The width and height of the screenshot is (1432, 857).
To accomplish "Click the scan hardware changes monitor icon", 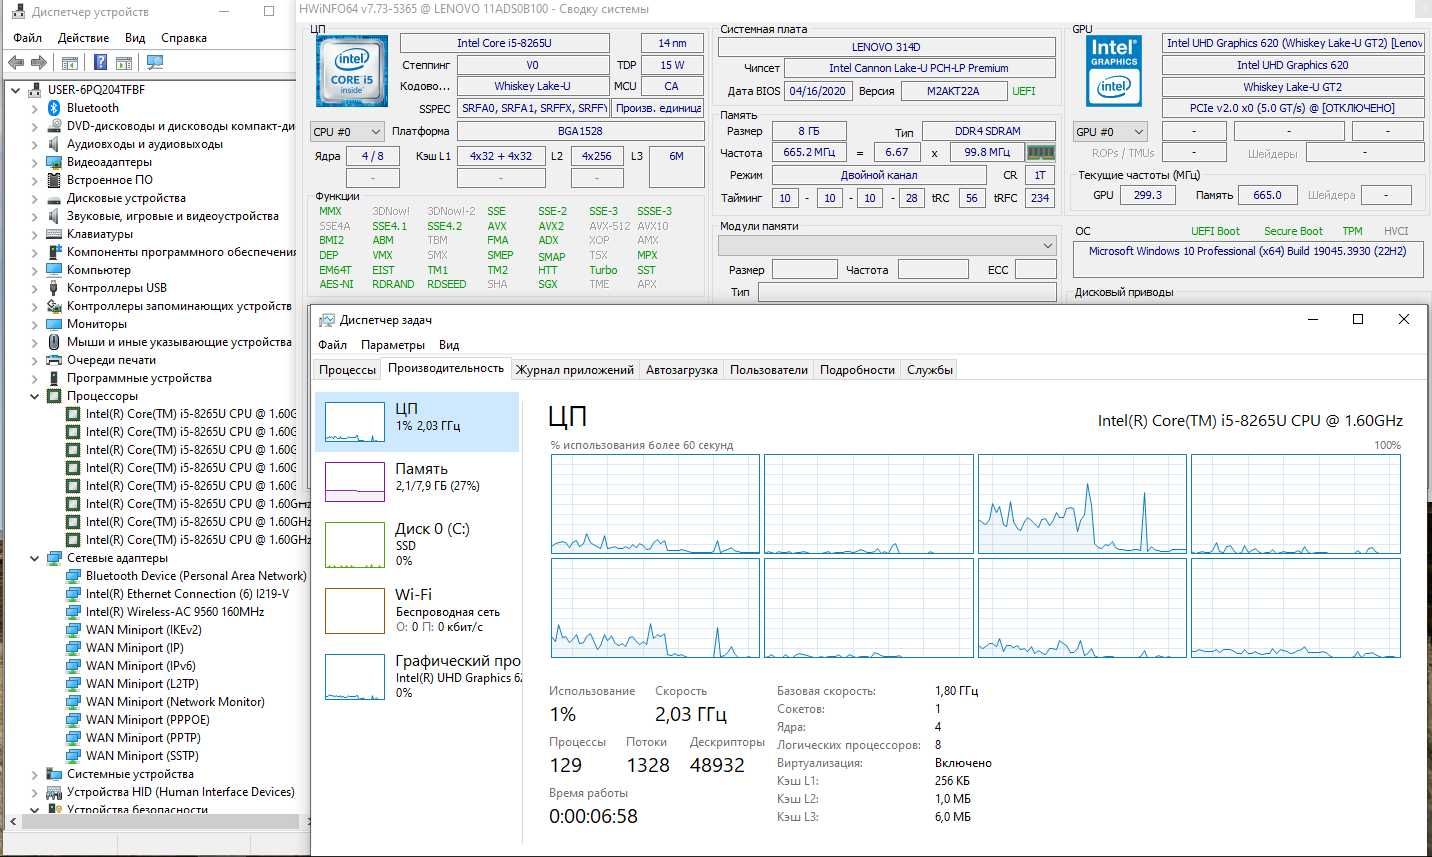I will (155, 62).
